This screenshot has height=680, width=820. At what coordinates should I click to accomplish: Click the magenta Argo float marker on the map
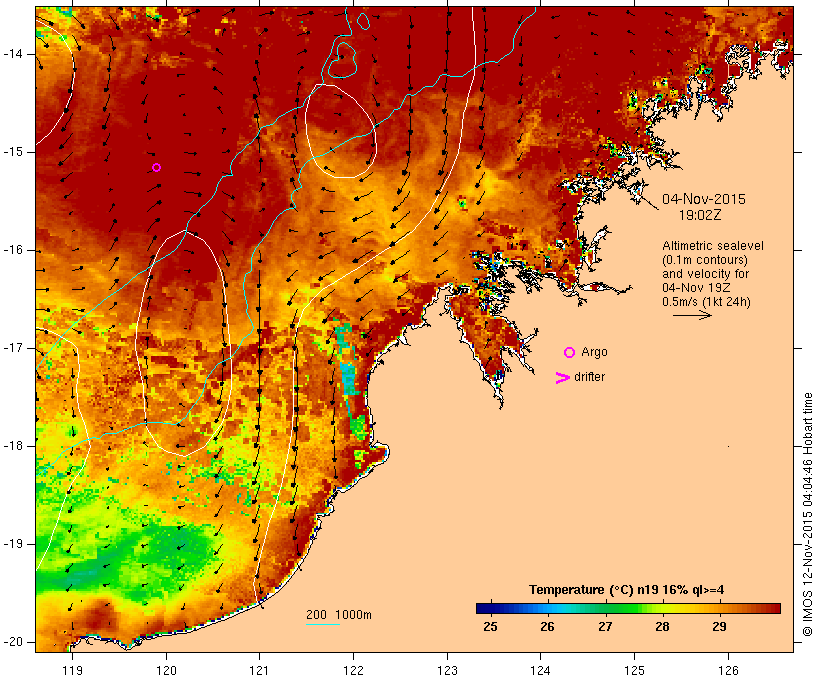pyautogui.click(x=156, y=168)
